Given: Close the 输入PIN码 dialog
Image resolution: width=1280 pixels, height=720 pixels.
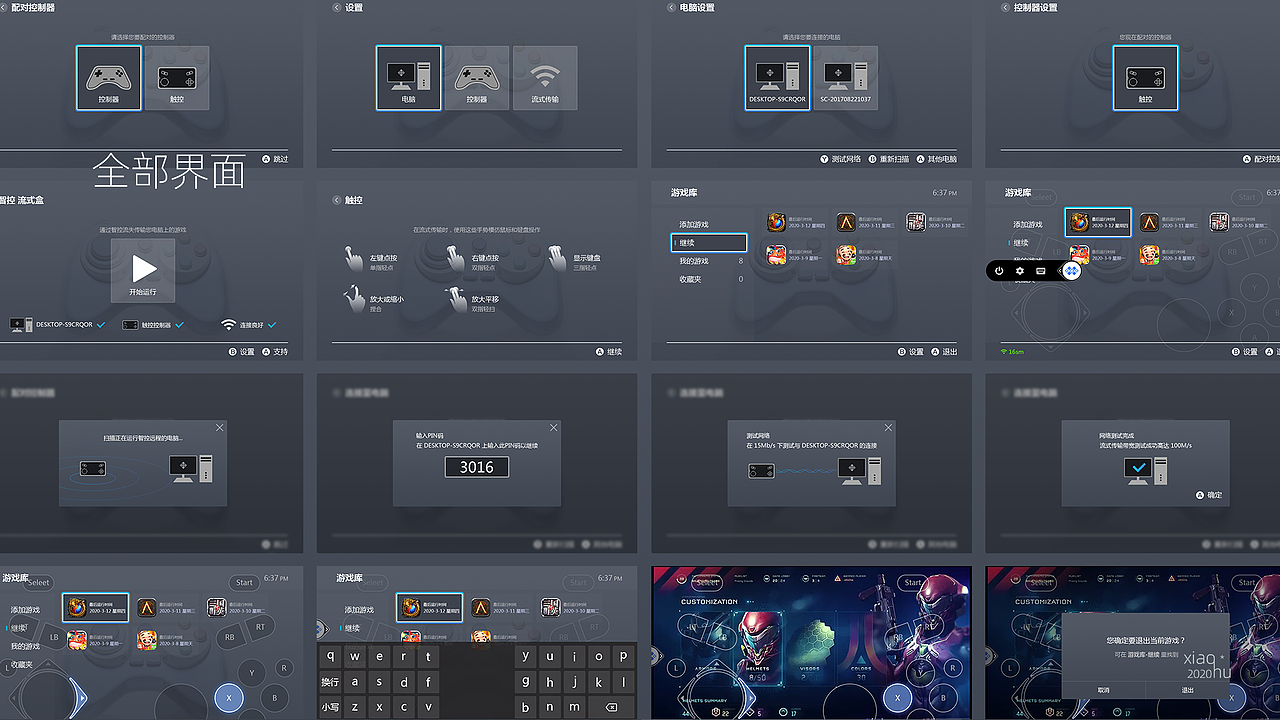Looking at the screenshot, I should (x=554, y=427).
